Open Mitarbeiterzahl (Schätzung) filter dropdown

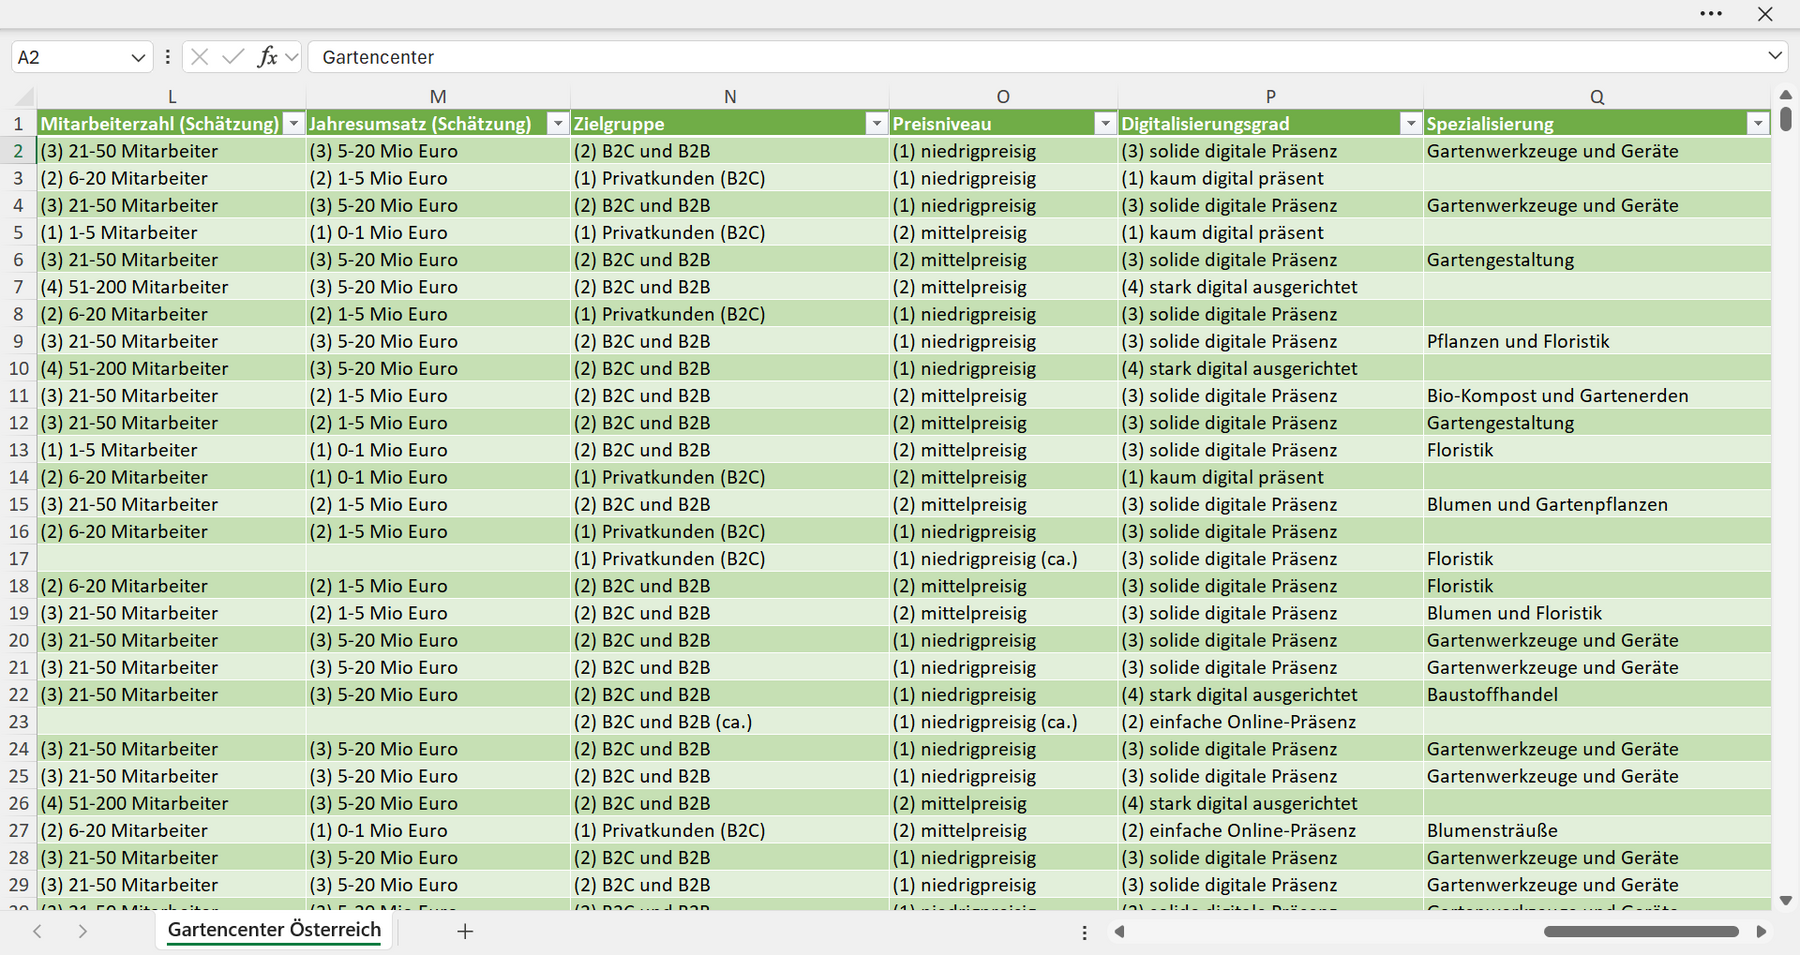tap(293, 124)
